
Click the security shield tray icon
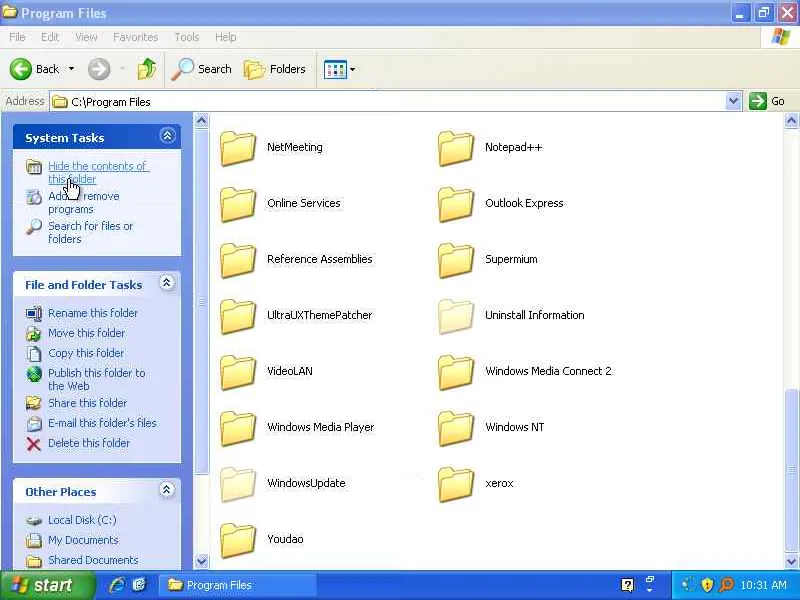tap(707, 585)
